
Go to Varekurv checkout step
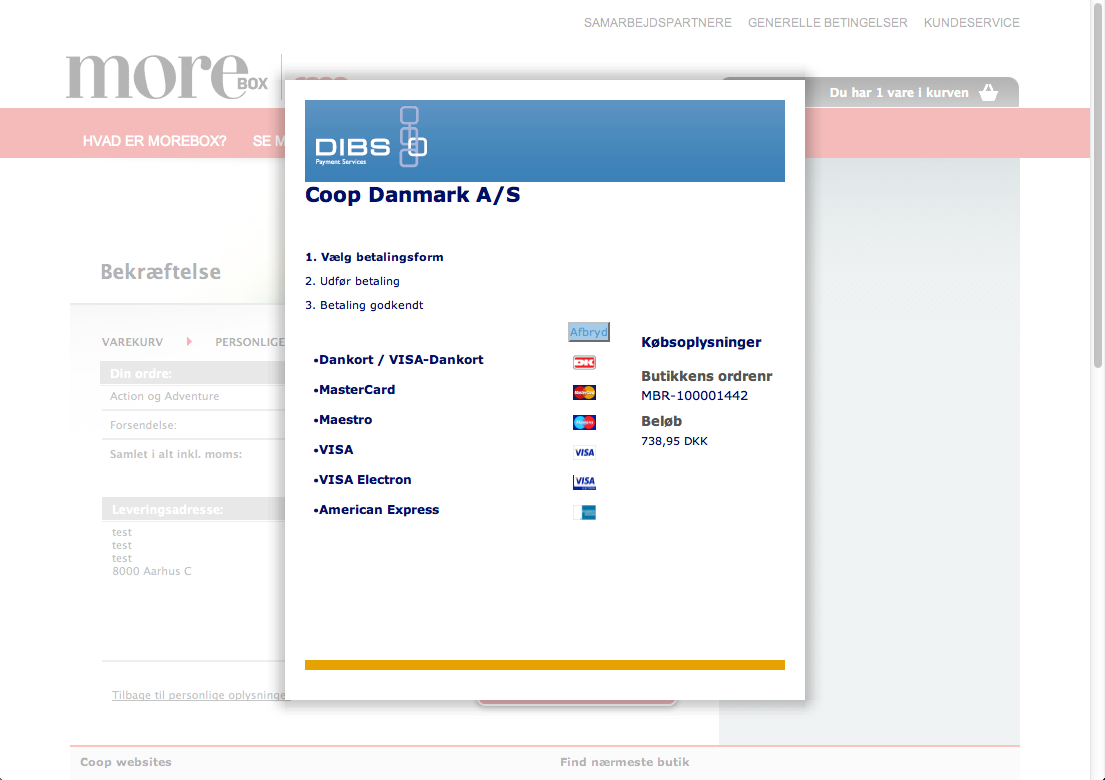point(132,342)
